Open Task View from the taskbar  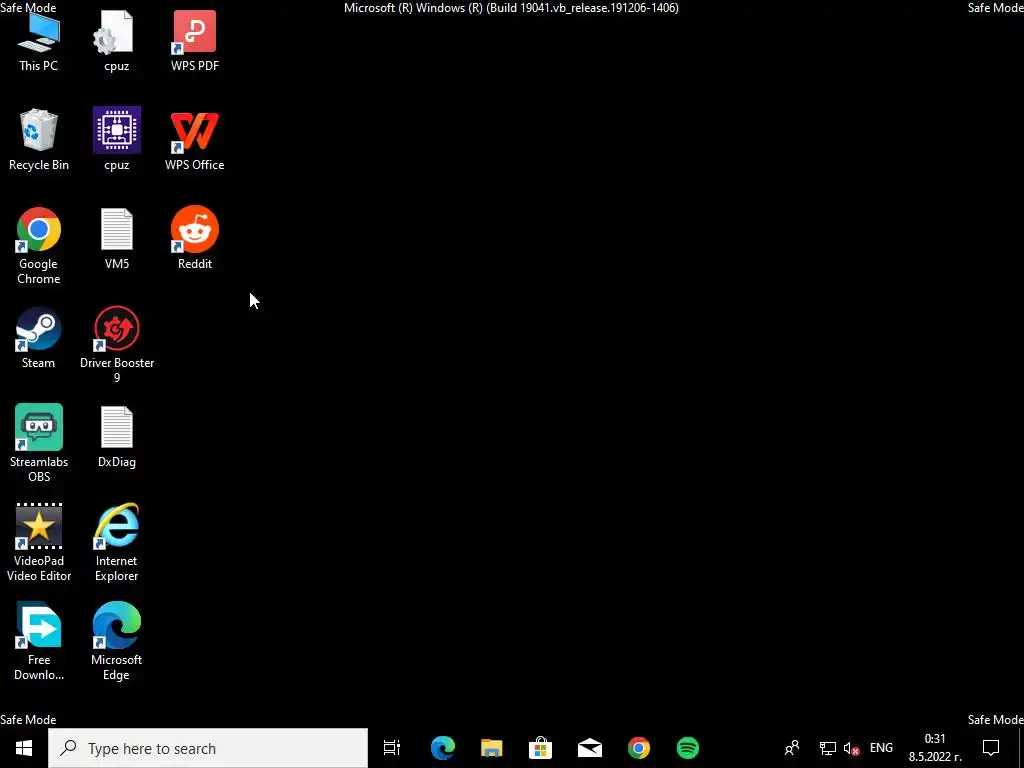tap(392, 748)
